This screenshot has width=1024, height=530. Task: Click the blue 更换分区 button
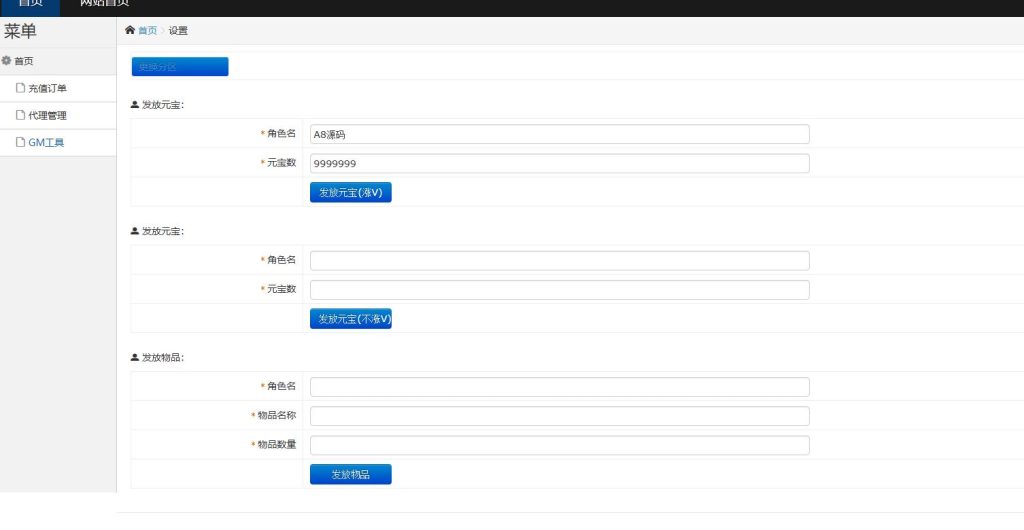pyautogui.click(x=180, y=67)
